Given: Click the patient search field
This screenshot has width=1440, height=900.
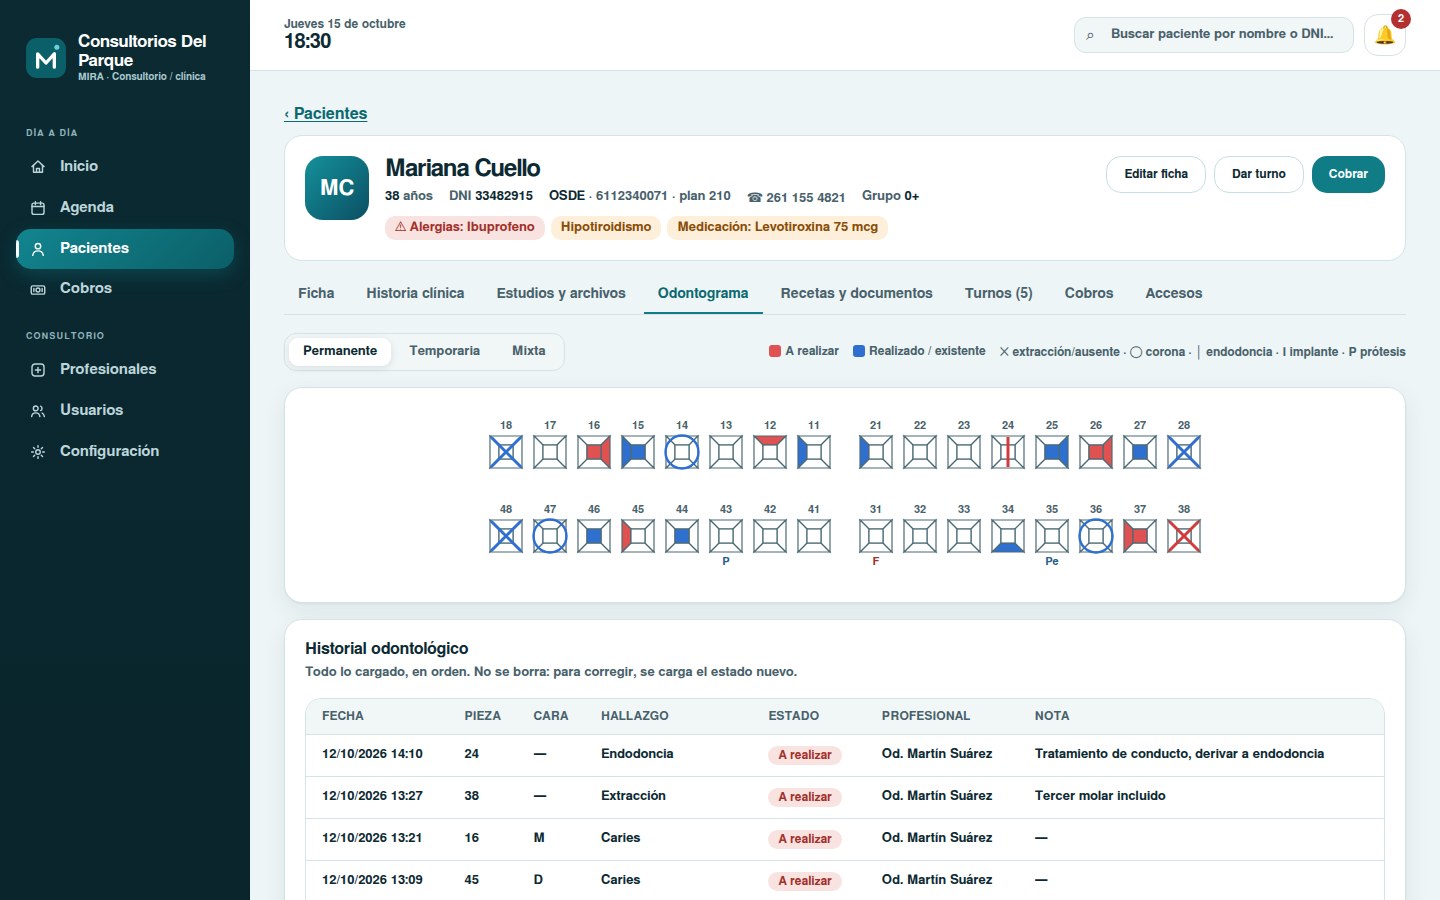Looking at the screenshot, I should 1214,34.
